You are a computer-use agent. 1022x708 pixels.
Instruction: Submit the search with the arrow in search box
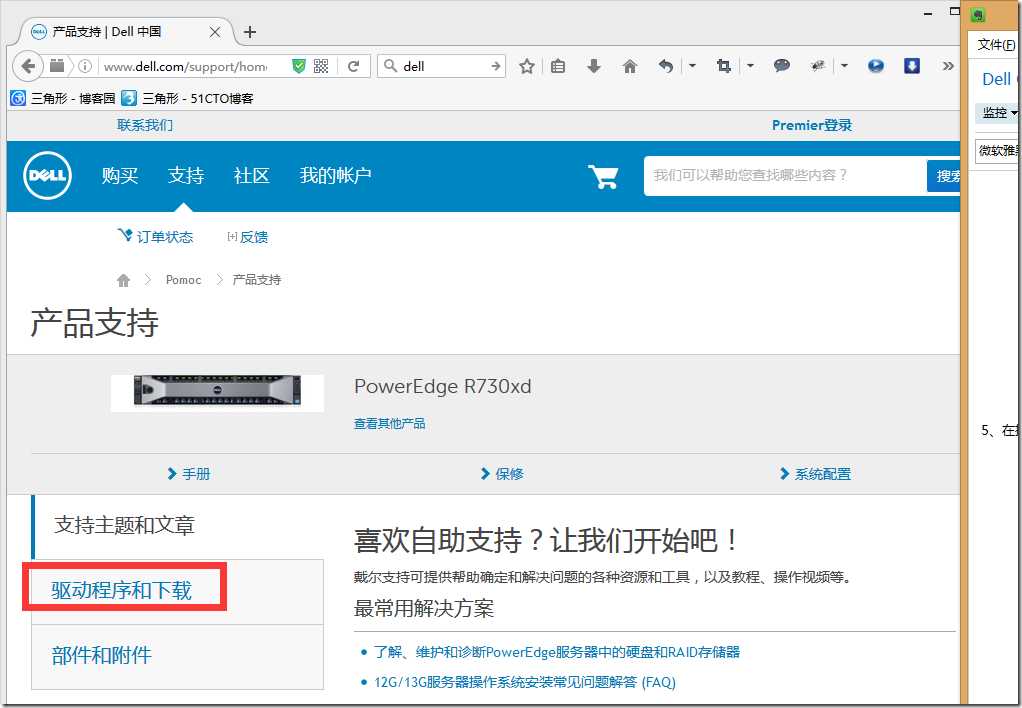click(496, 66)
